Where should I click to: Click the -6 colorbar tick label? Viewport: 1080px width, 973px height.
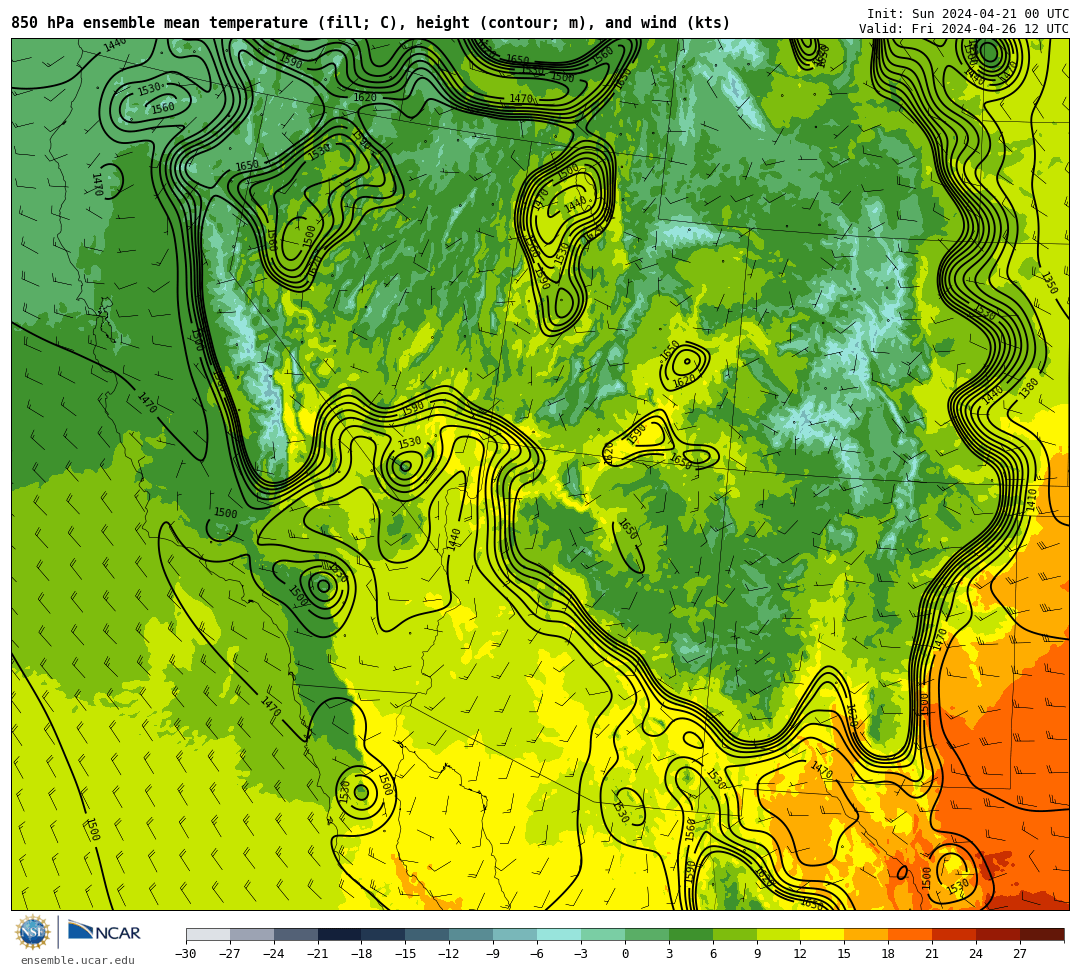[x=537, y=954]
